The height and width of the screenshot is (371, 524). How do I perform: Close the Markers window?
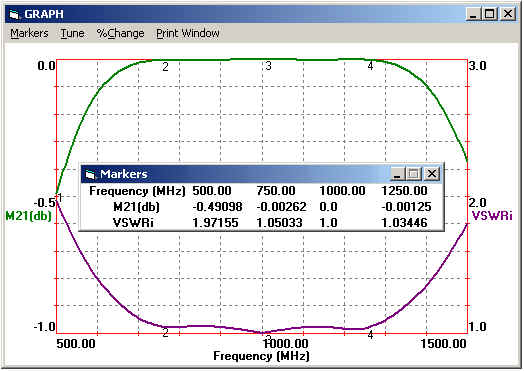tap(432, 174)
